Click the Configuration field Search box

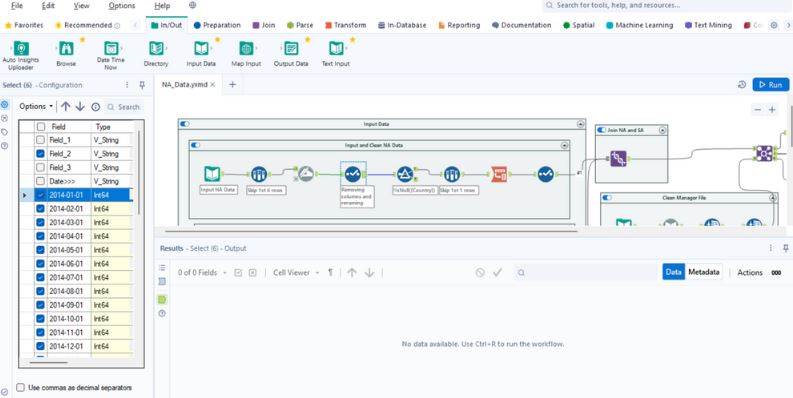124,107
